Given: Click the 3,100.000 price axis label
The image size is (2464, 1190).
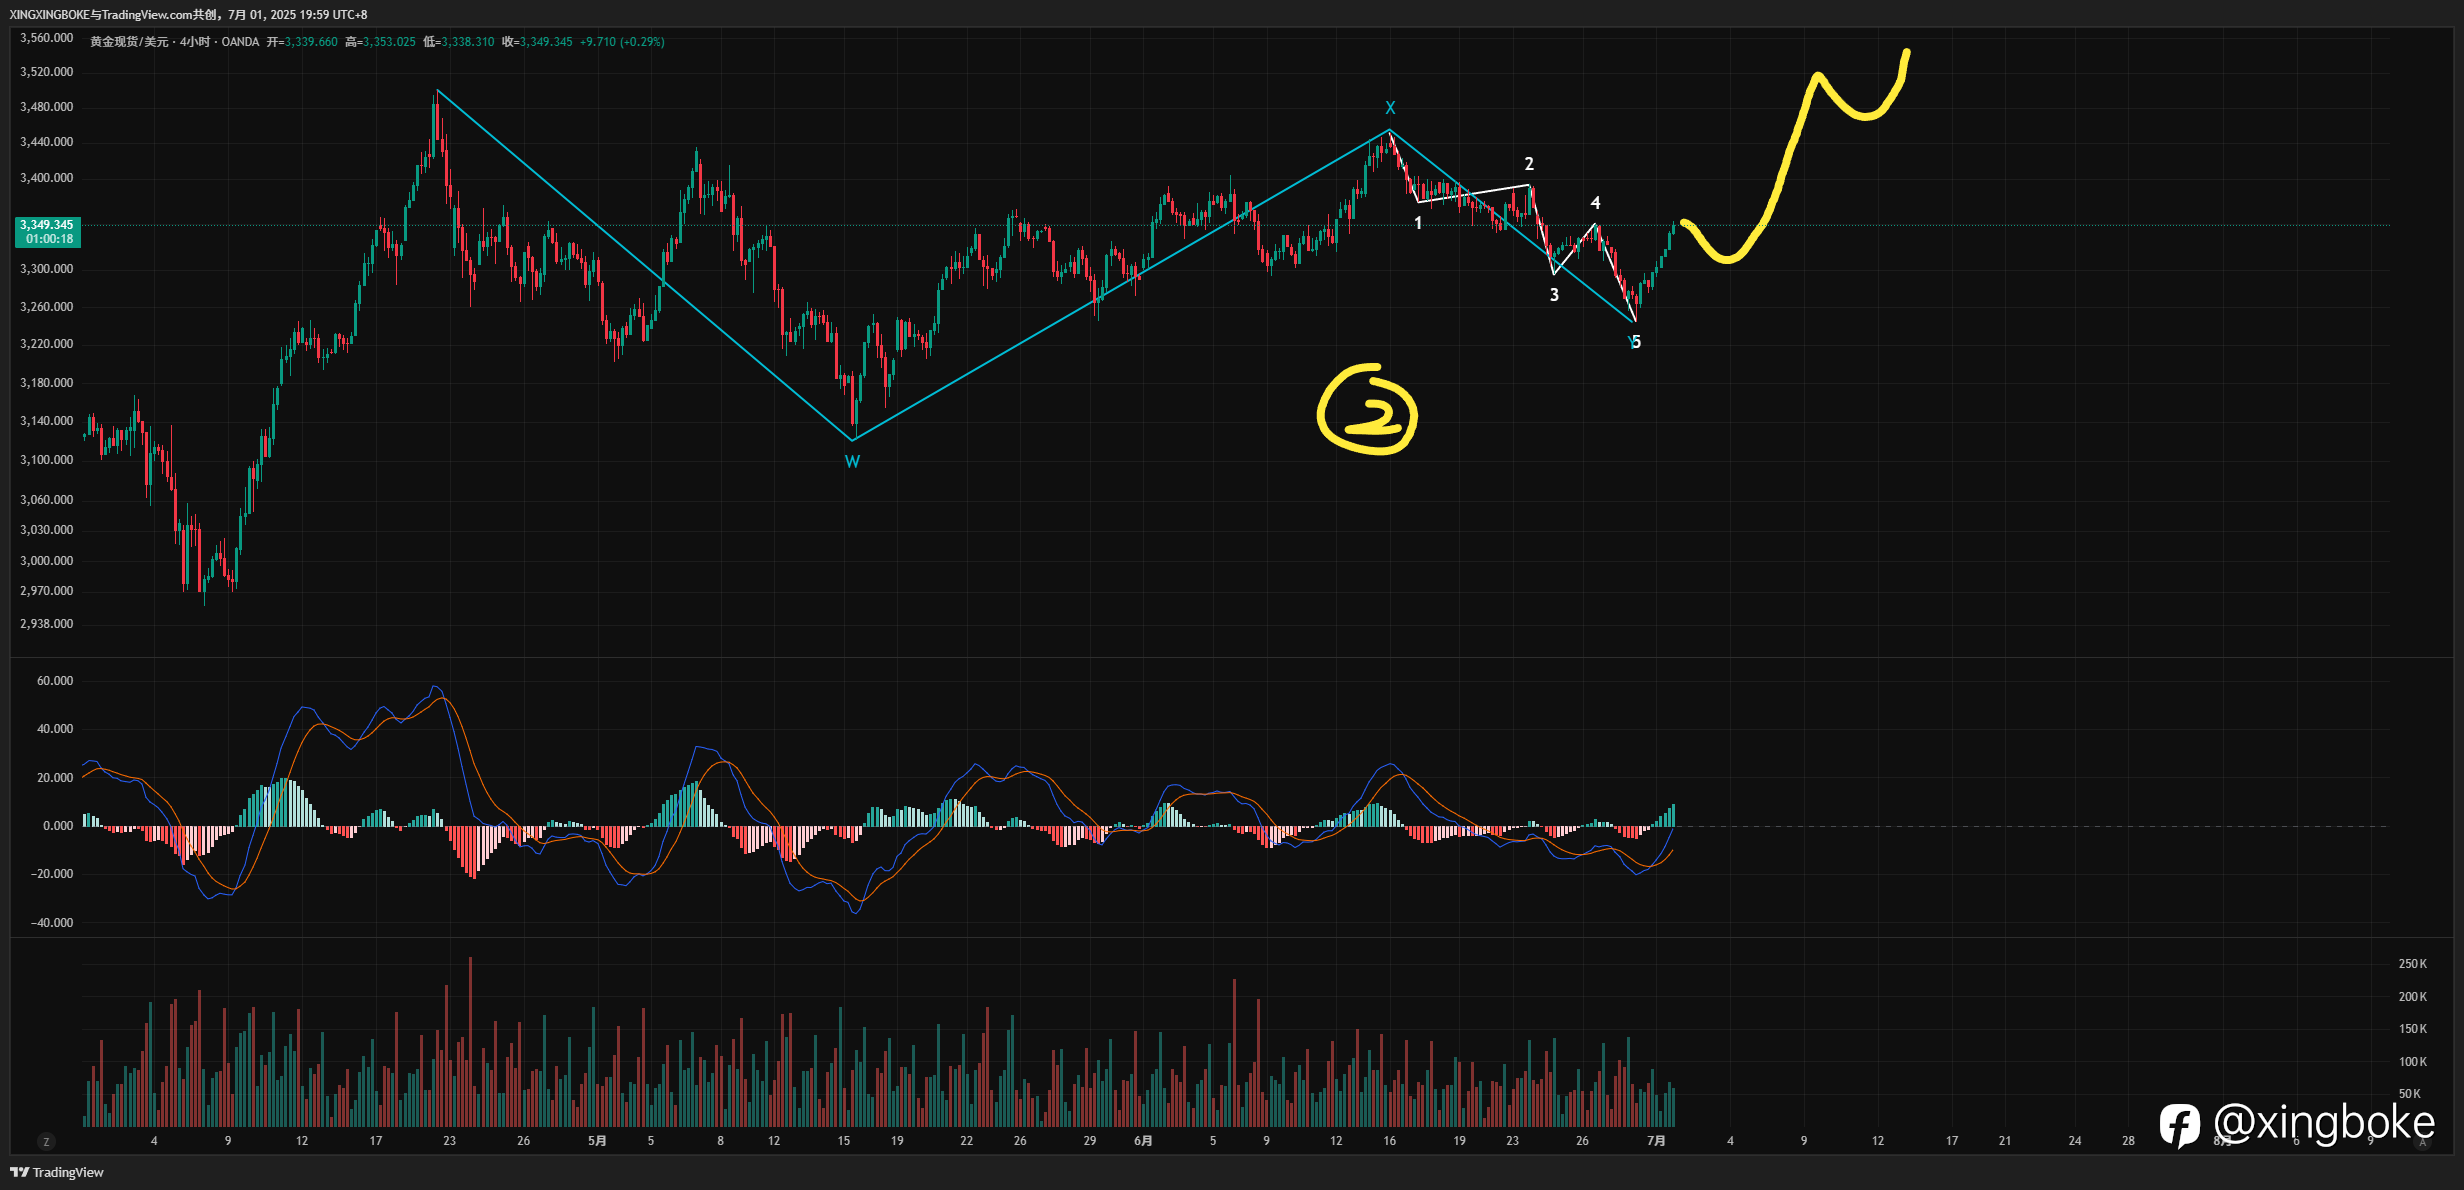Looking at the screenshot, I should [x=47, y=460].
